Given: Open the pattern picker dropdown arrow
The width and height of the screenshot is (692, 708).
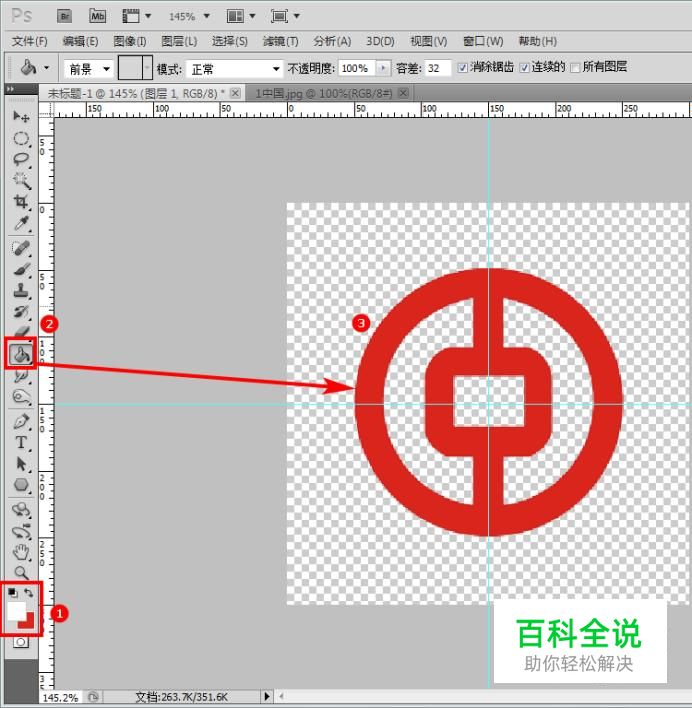Looking at the screenshot, I should (x=147, y=68).
